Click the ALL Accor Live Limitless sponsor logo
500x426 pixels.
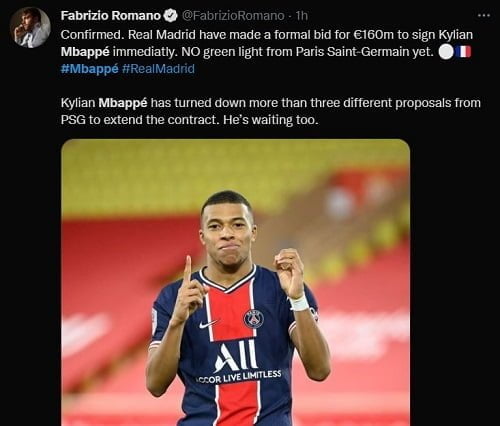pos(239,363)
